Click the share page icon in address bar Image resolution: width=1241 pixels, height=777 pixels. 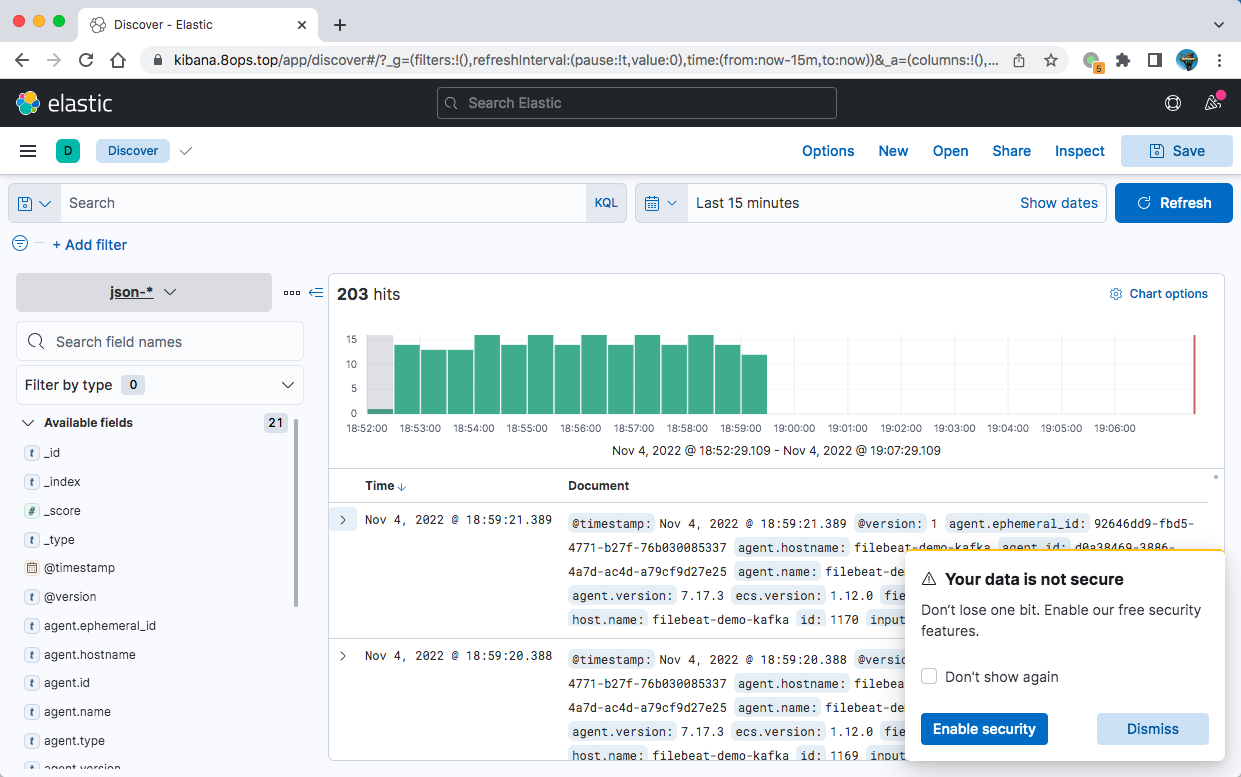pyautogui.click(x=1019, y=60)
